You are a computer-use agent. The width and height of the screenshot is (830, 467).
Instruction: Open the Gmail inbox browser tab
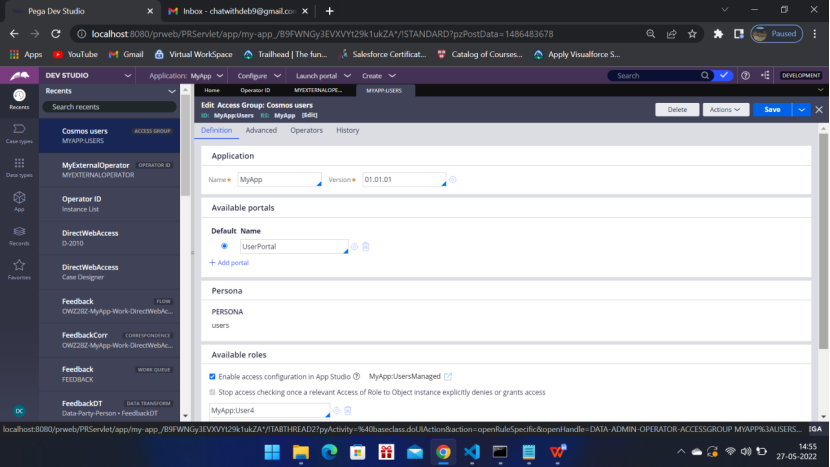coord(239,11)
